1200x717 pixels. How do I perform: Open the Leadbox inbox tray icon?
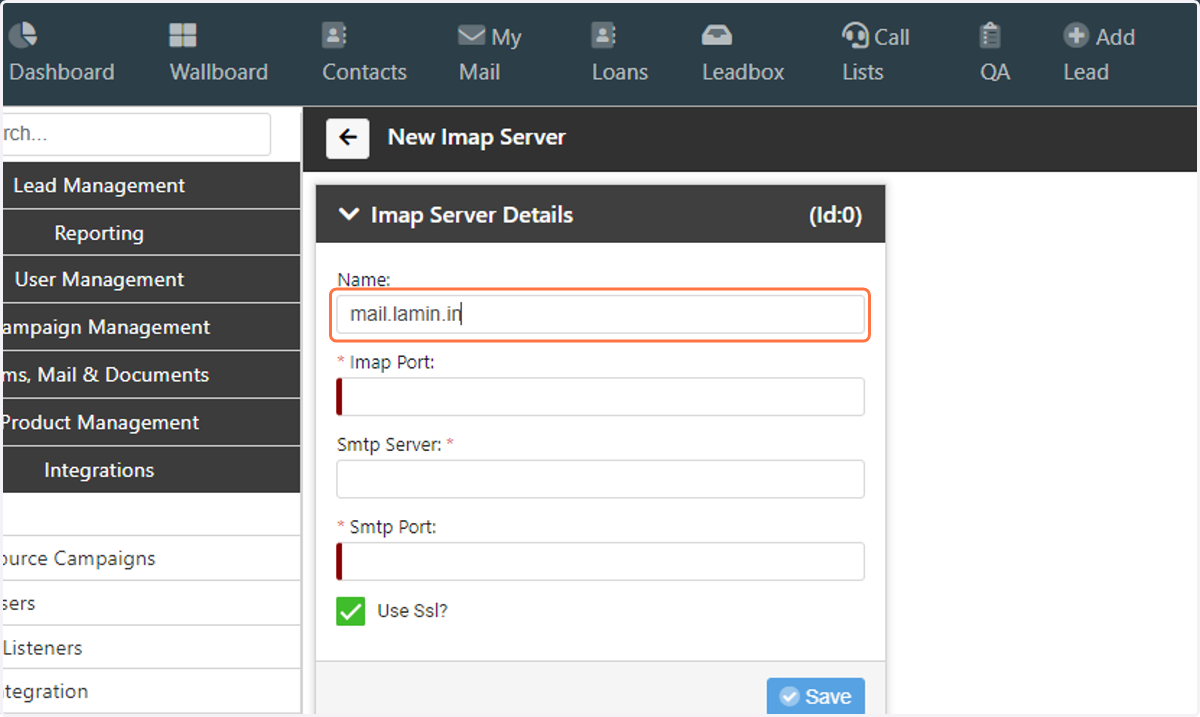coord(717,36)
